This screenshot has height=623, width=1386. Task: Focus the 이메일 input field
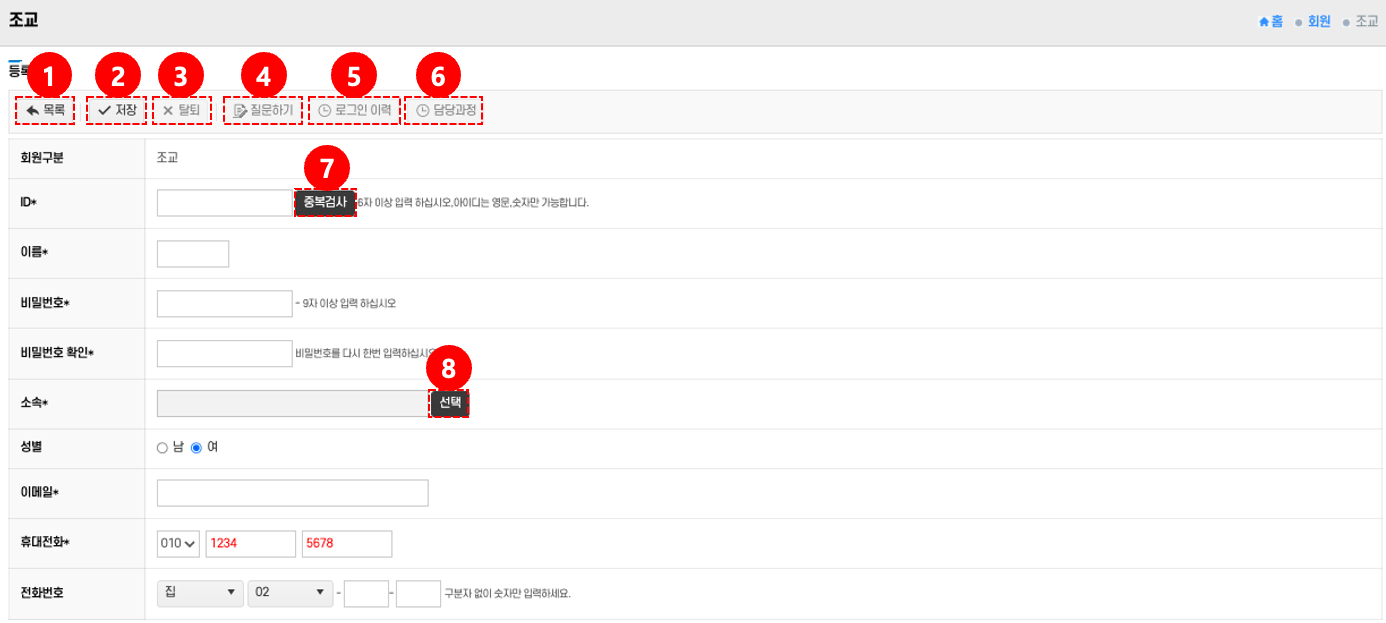(292, 493)
